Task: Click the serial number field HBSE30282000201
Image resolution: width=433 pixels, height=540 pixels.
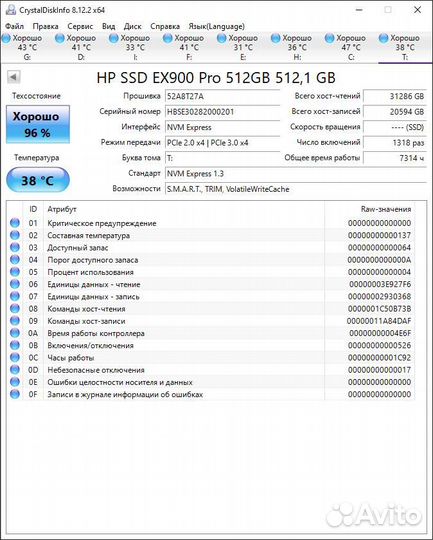Action: 223,112
